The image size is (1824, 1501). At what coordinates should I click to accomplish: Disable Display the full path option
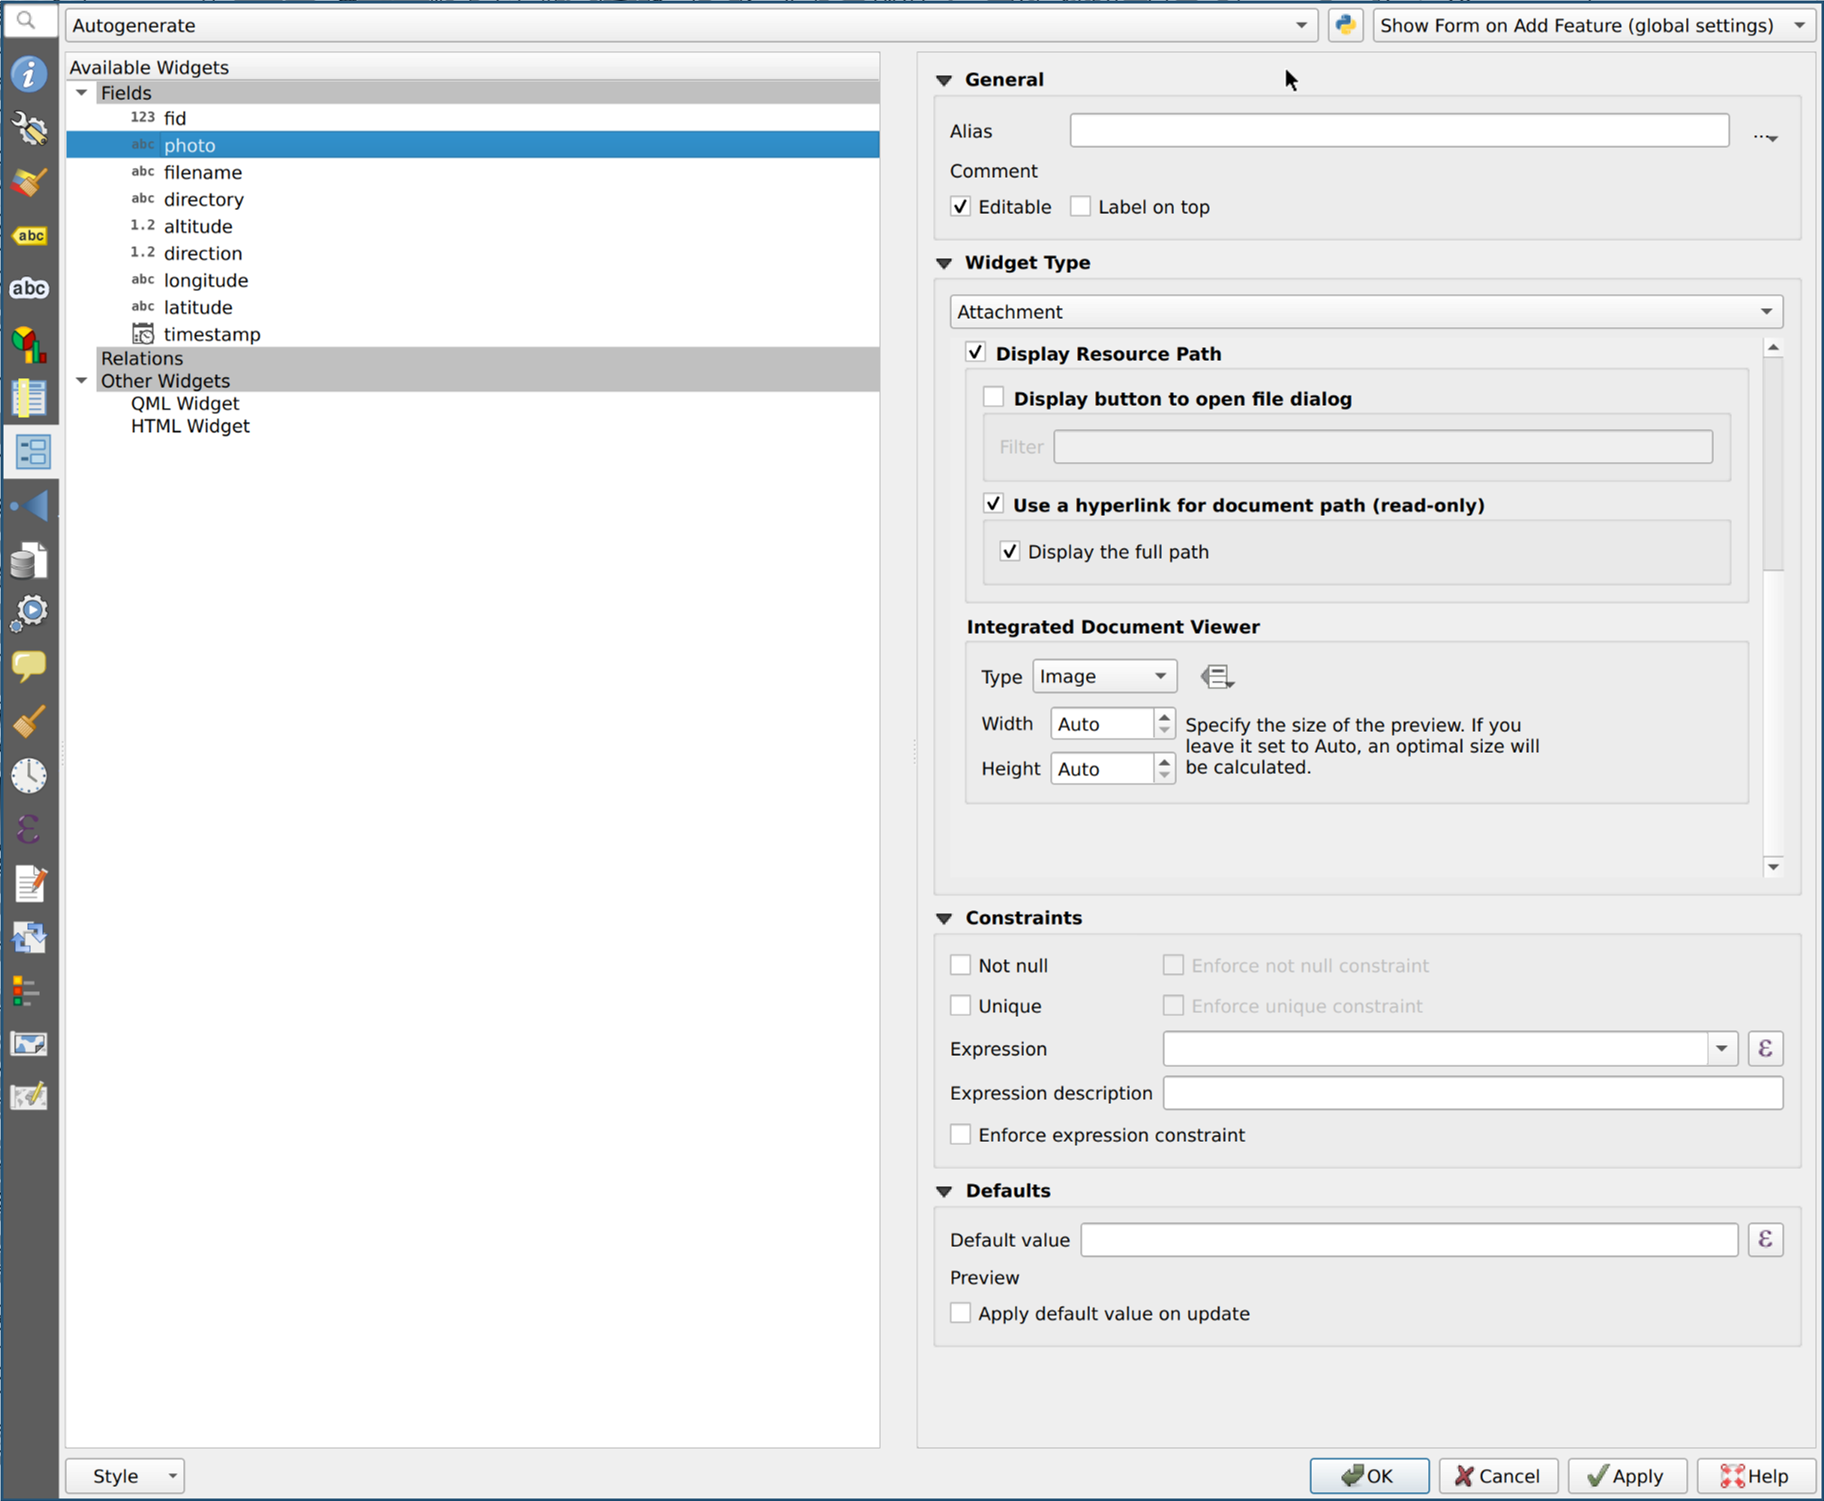(x=1009, y=551)
